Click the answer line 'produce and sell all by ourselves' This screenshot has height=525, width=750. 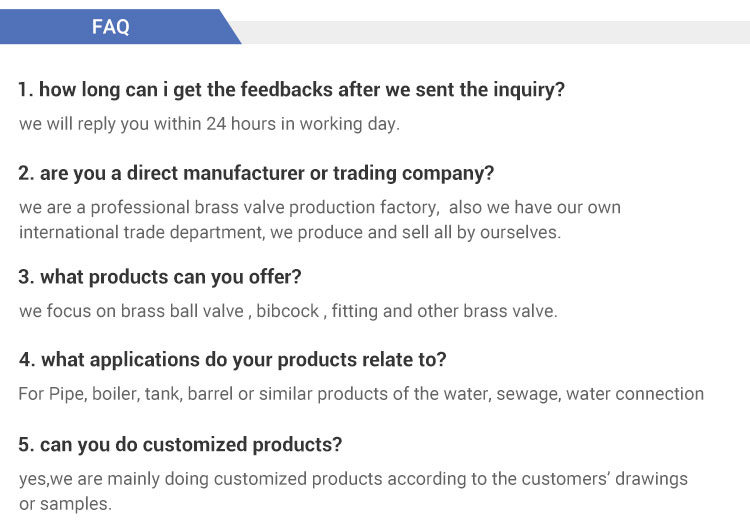[x=290, y=232]
